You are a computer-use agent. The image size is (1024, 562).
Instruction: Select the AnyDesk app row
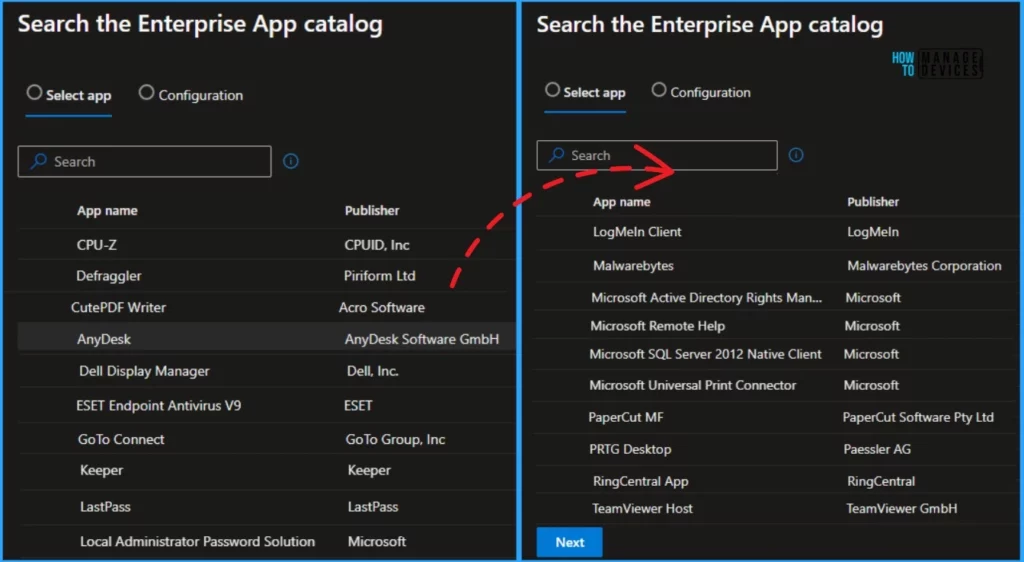coord(266,339)
